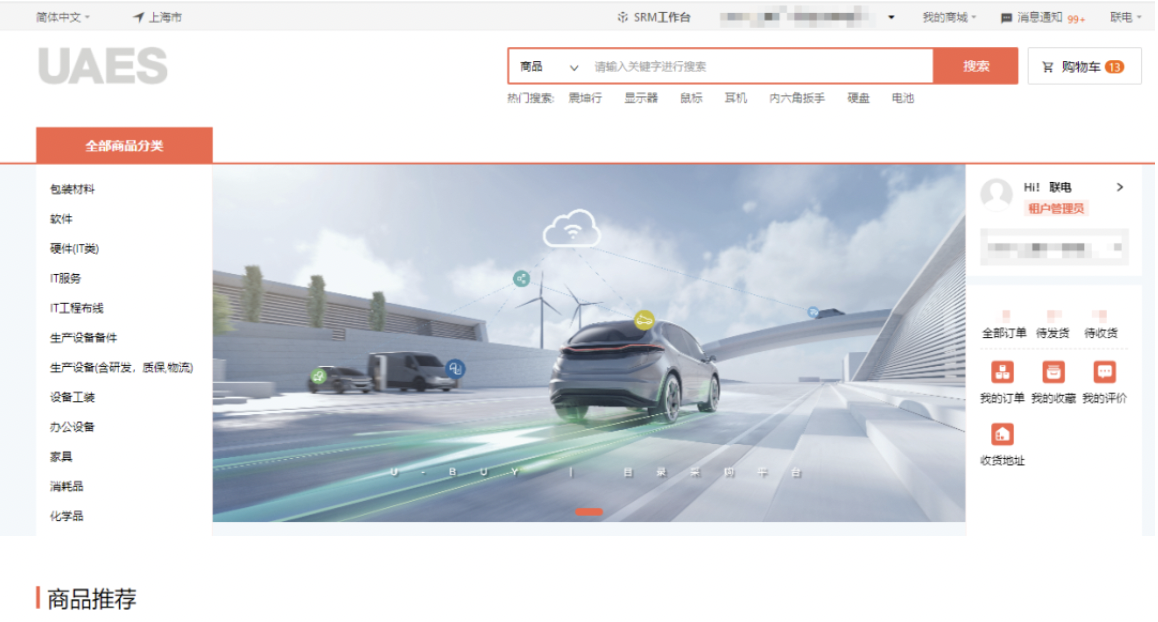Click the 我的评价 comment icon

pos(1104,372)
